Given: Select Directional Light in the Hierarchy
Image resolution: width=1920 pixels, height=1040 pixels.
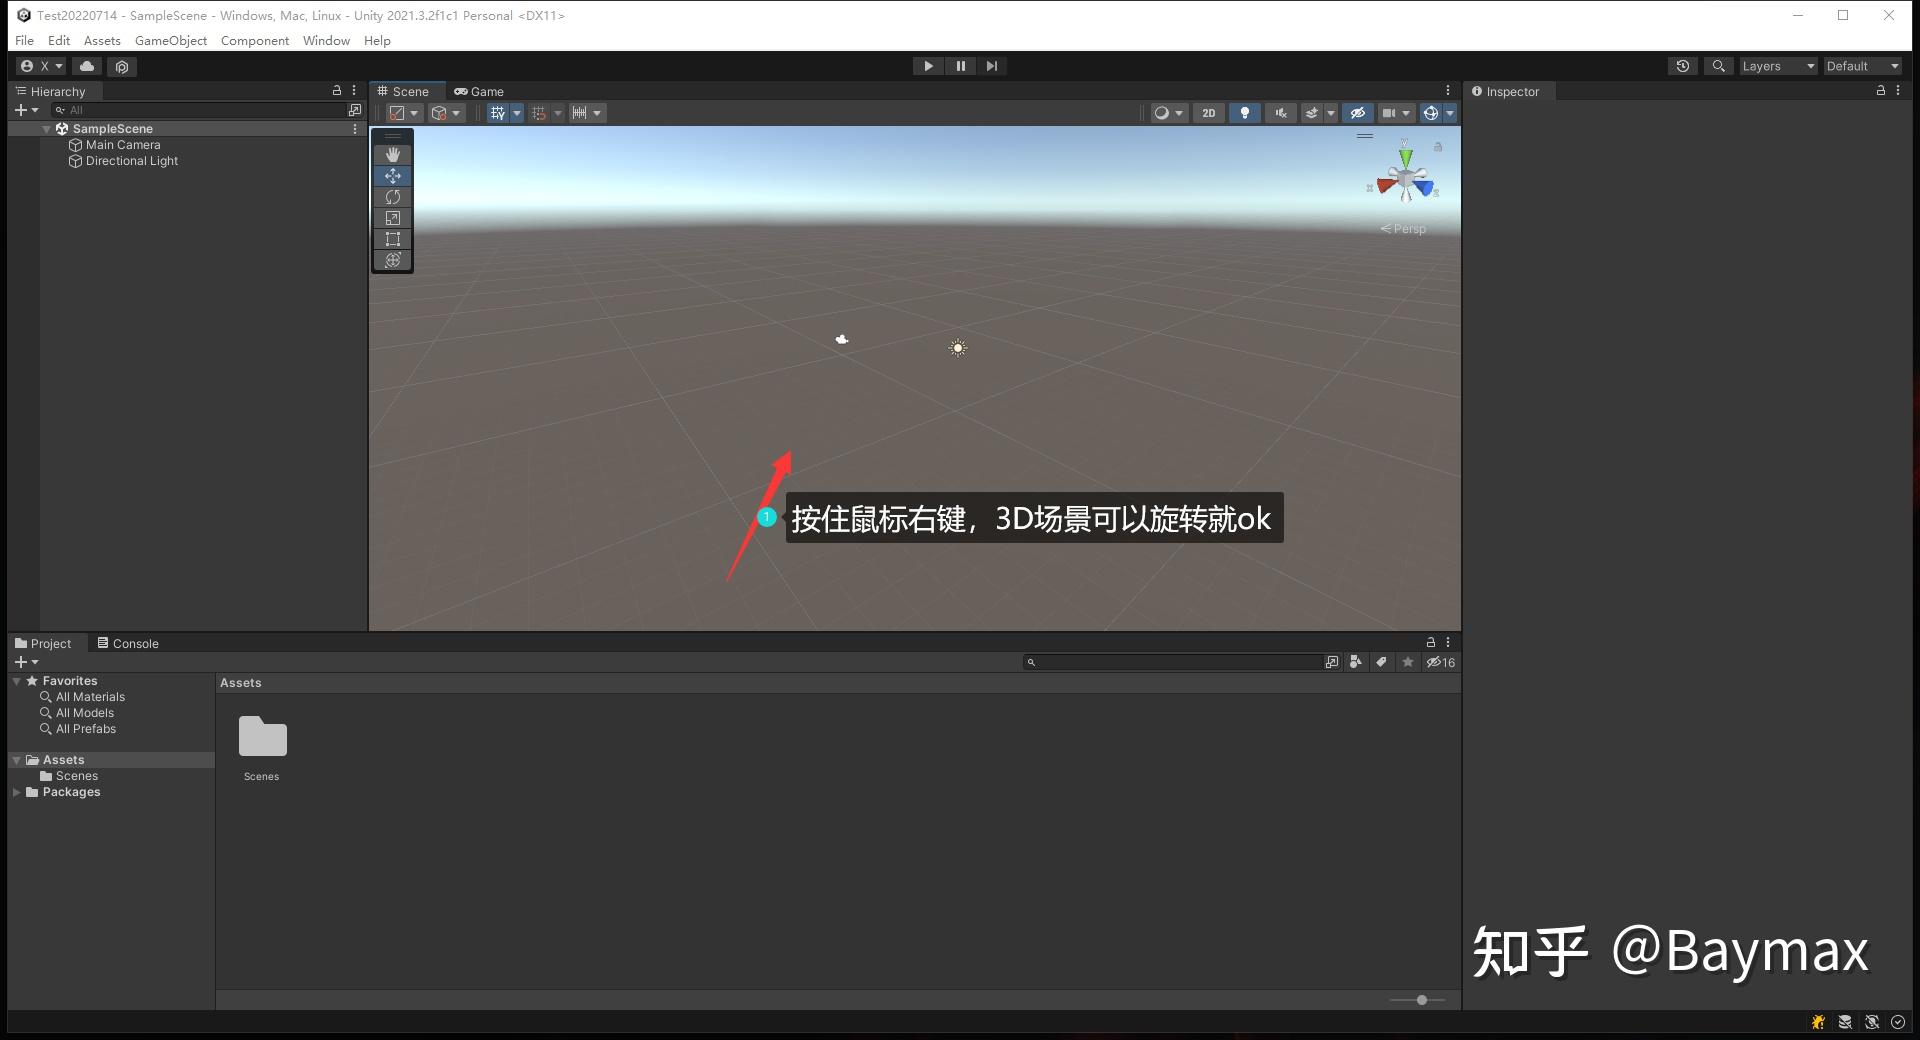Looking at the screenshot, I should [131, 161].
